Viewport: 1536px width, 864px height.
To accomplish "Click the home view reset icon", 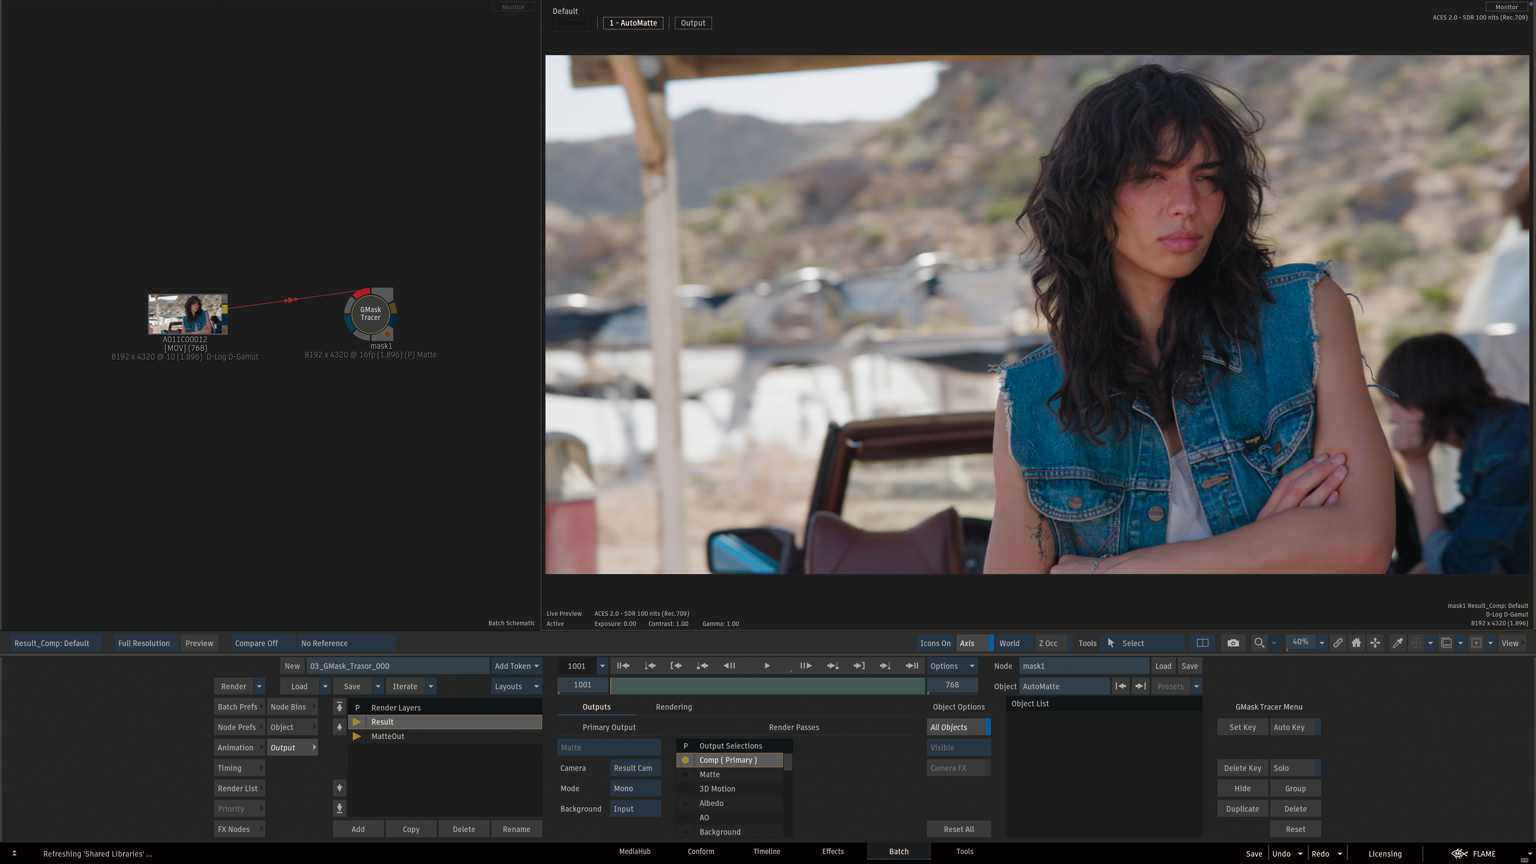I will (x=1356, y=643).
